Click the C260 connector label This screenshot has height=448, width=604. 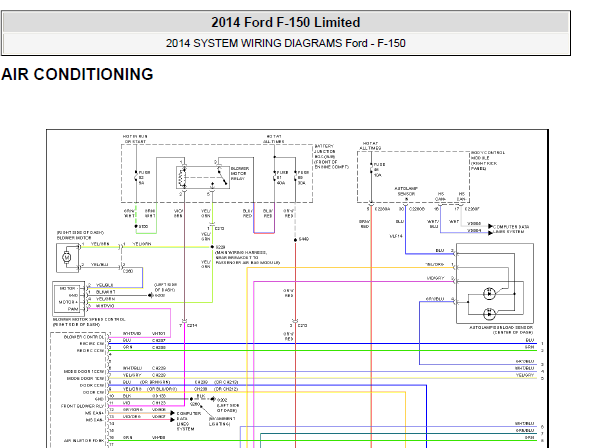128,271
